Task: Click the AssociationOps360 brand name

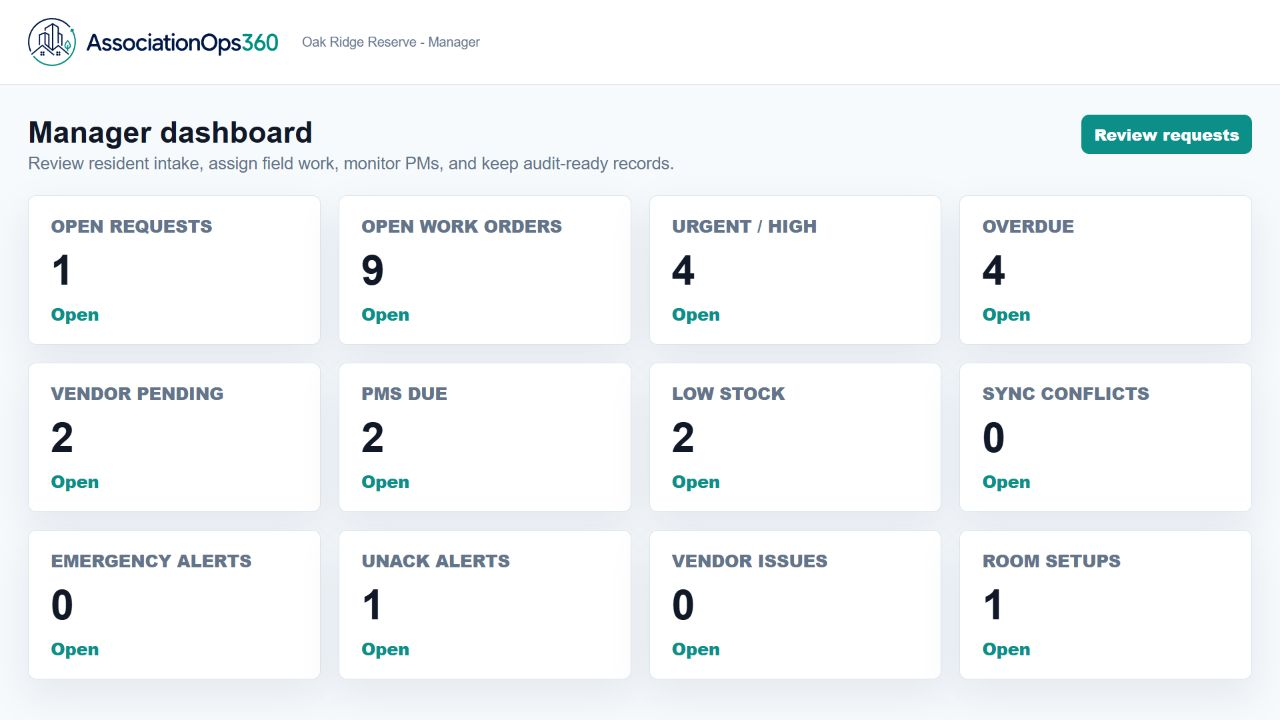Action: click(x=182, y=42)
